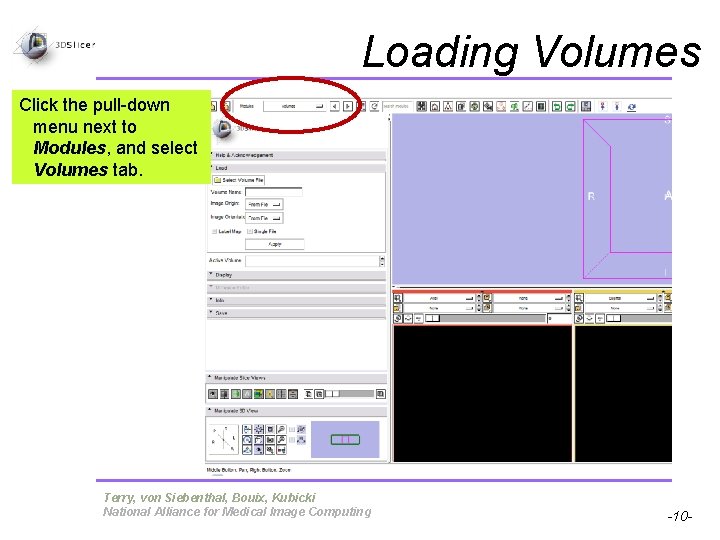Adjust the red viewer slice offset slider
Screen dimensions: 720x540
[485, 318]
